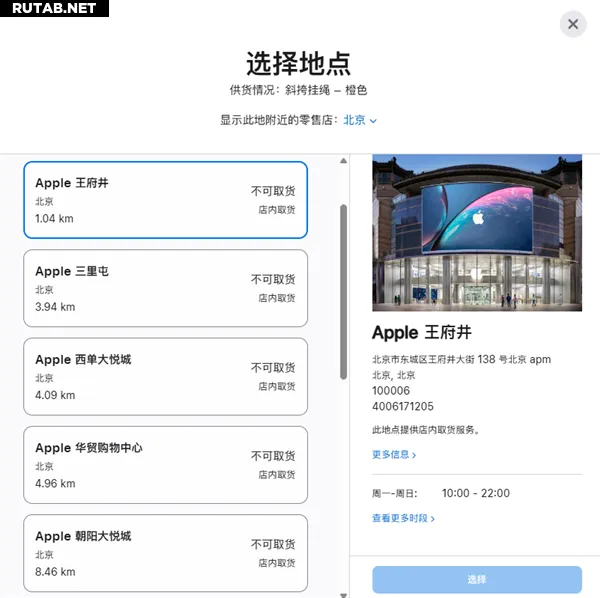The width and height of the screenshot is (600, 598).
Task: Click the 供货情况 availability subtitle
Action: [x=298, y=90]
